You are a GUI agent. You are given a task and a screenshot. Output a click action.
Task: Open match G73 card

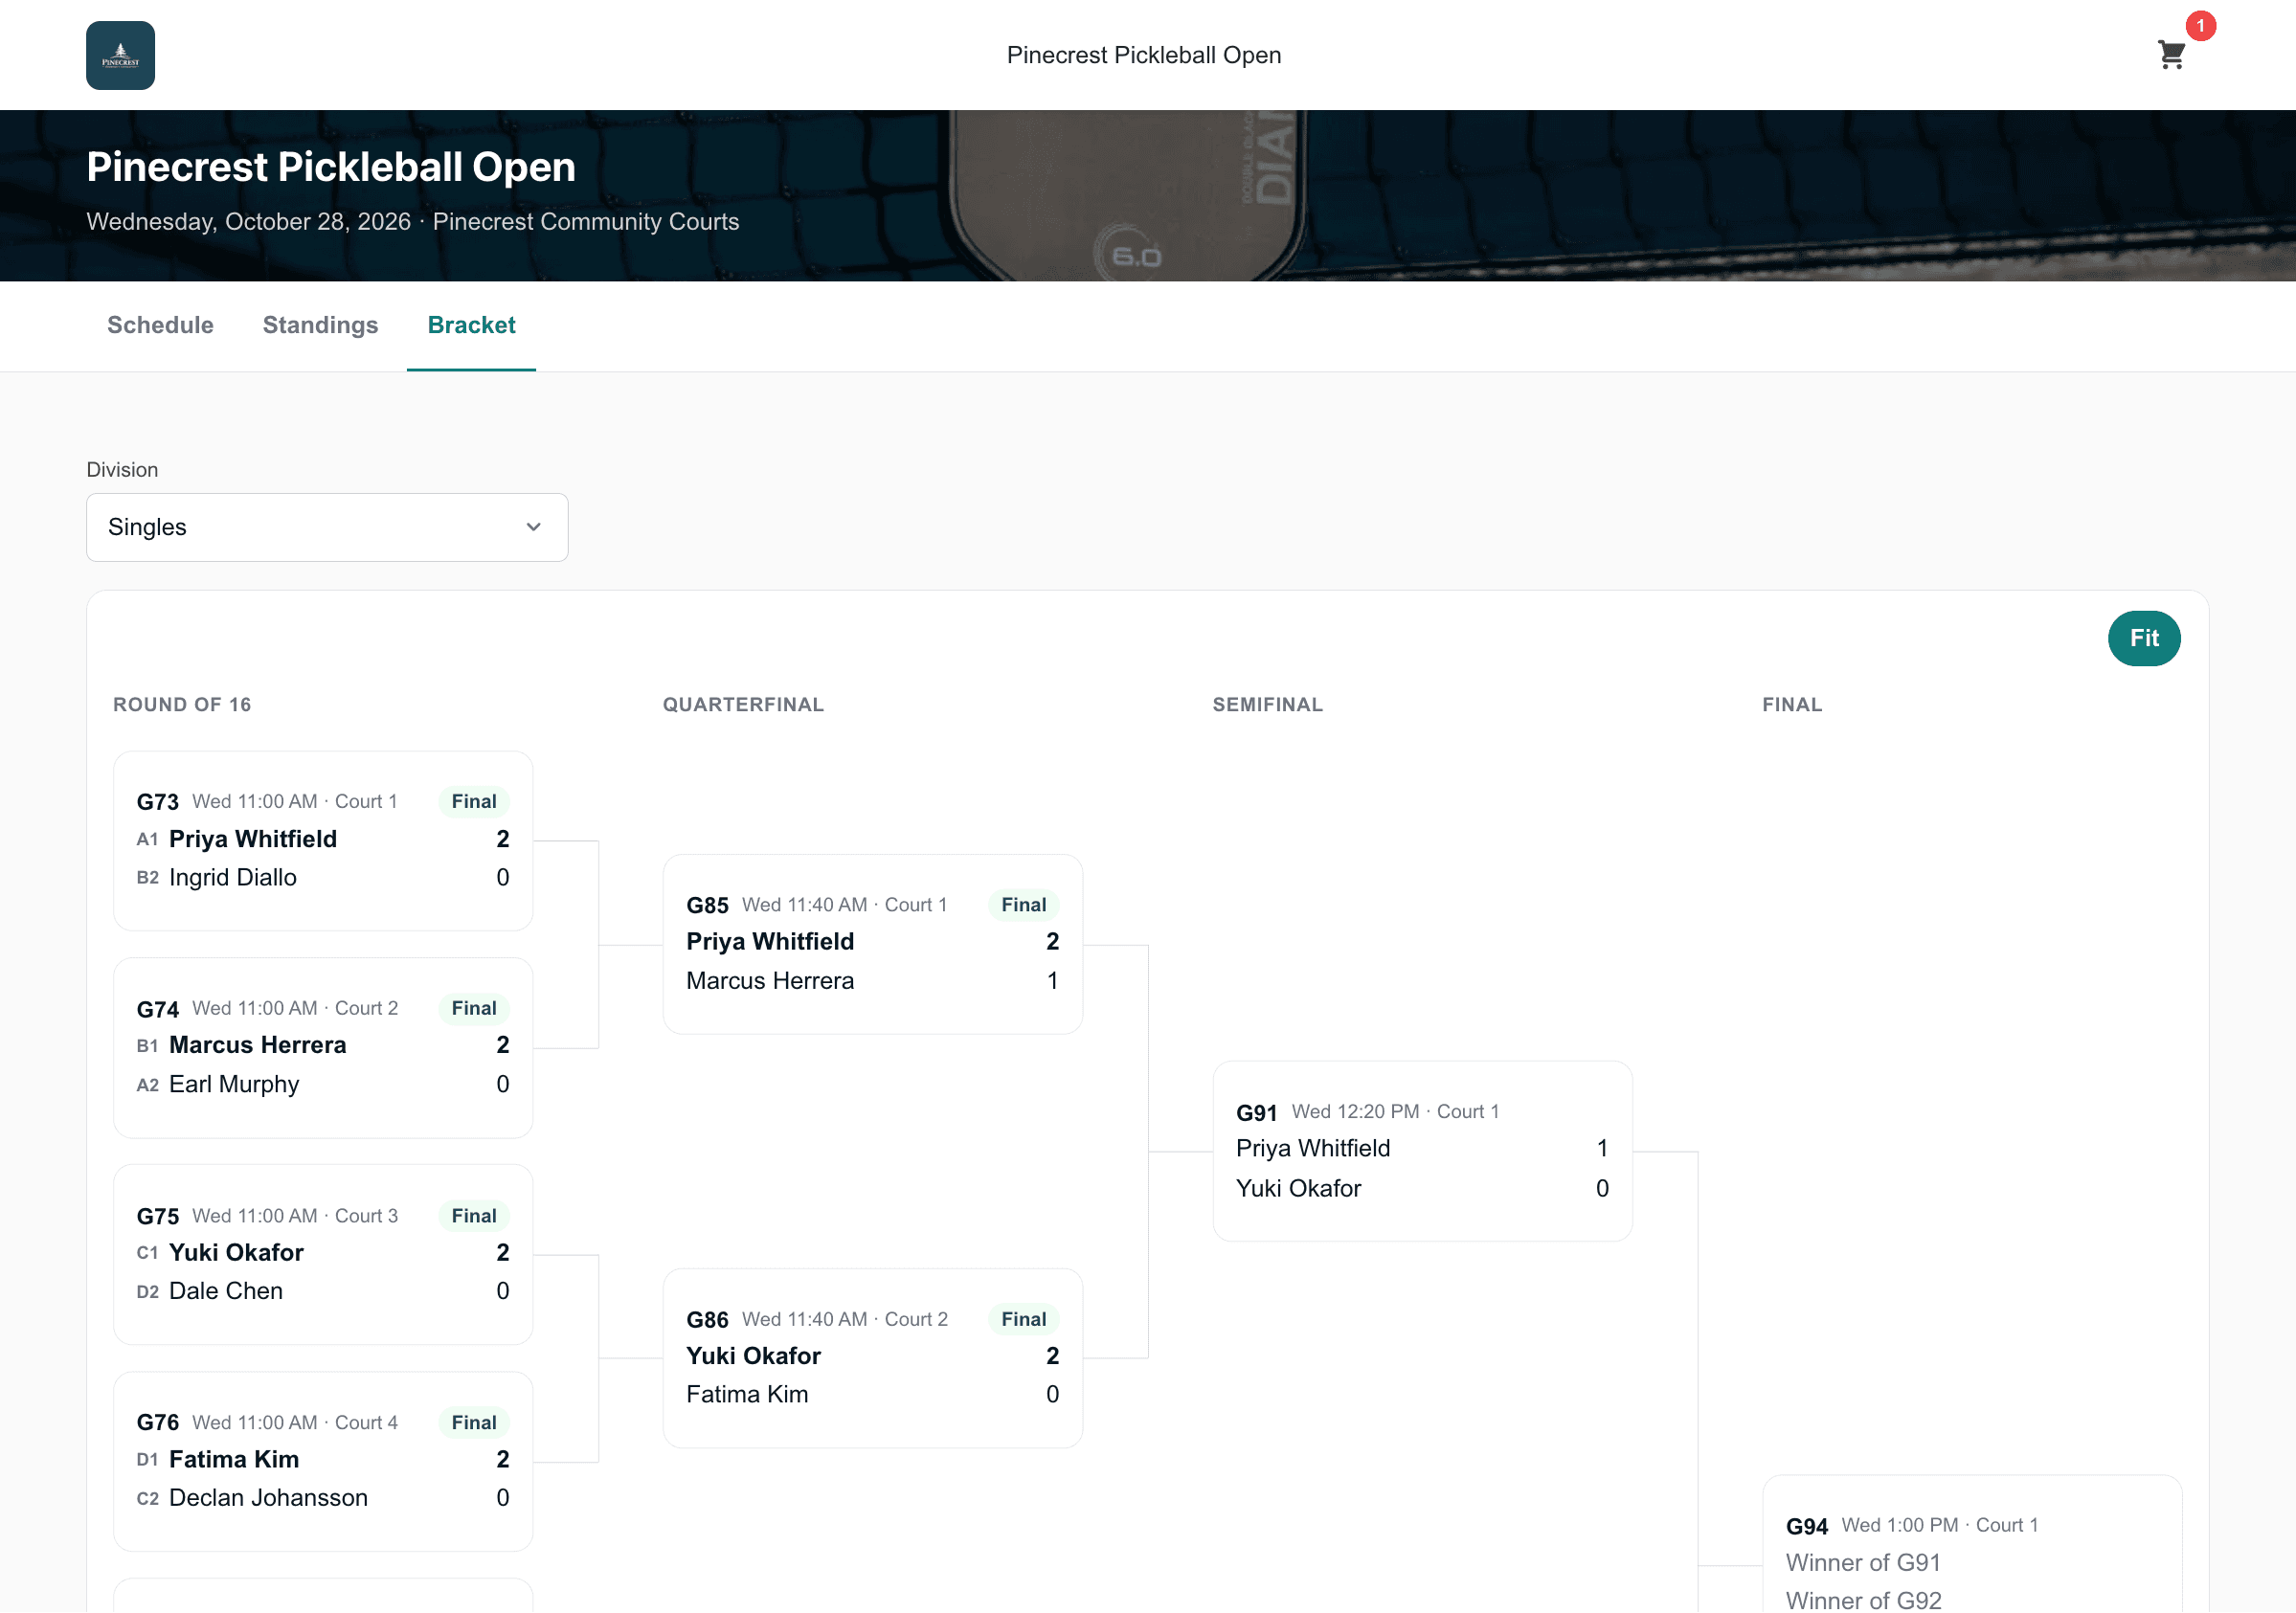(x=323, y=841)
